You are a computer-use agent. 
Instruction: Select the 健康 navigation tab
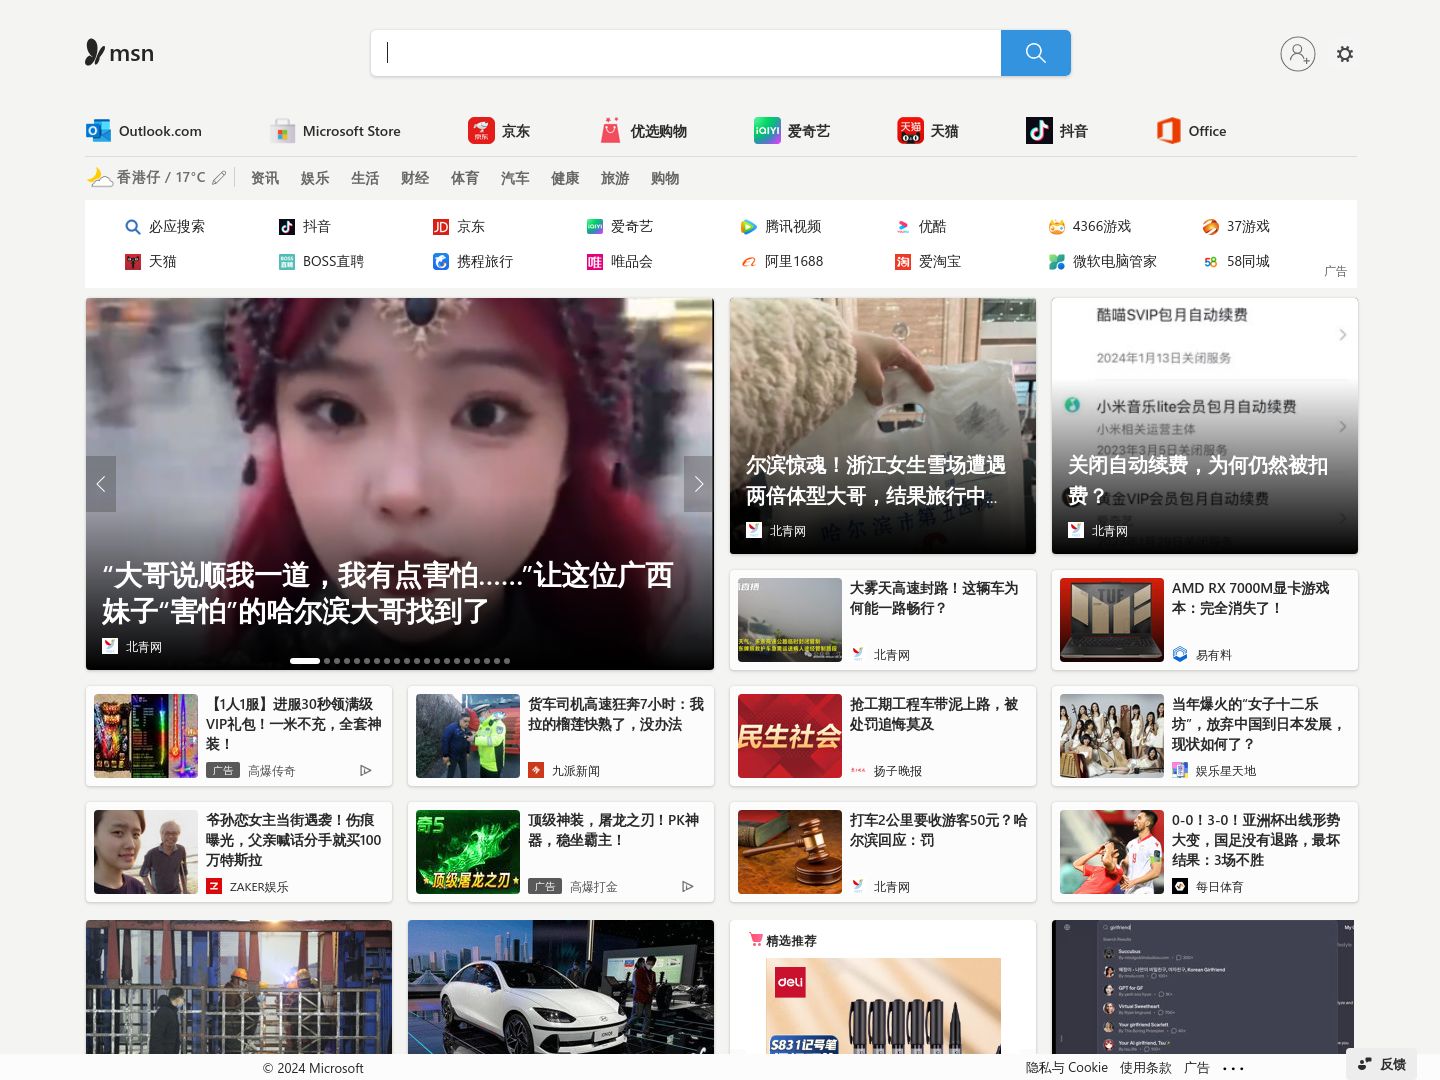point(565,178)
